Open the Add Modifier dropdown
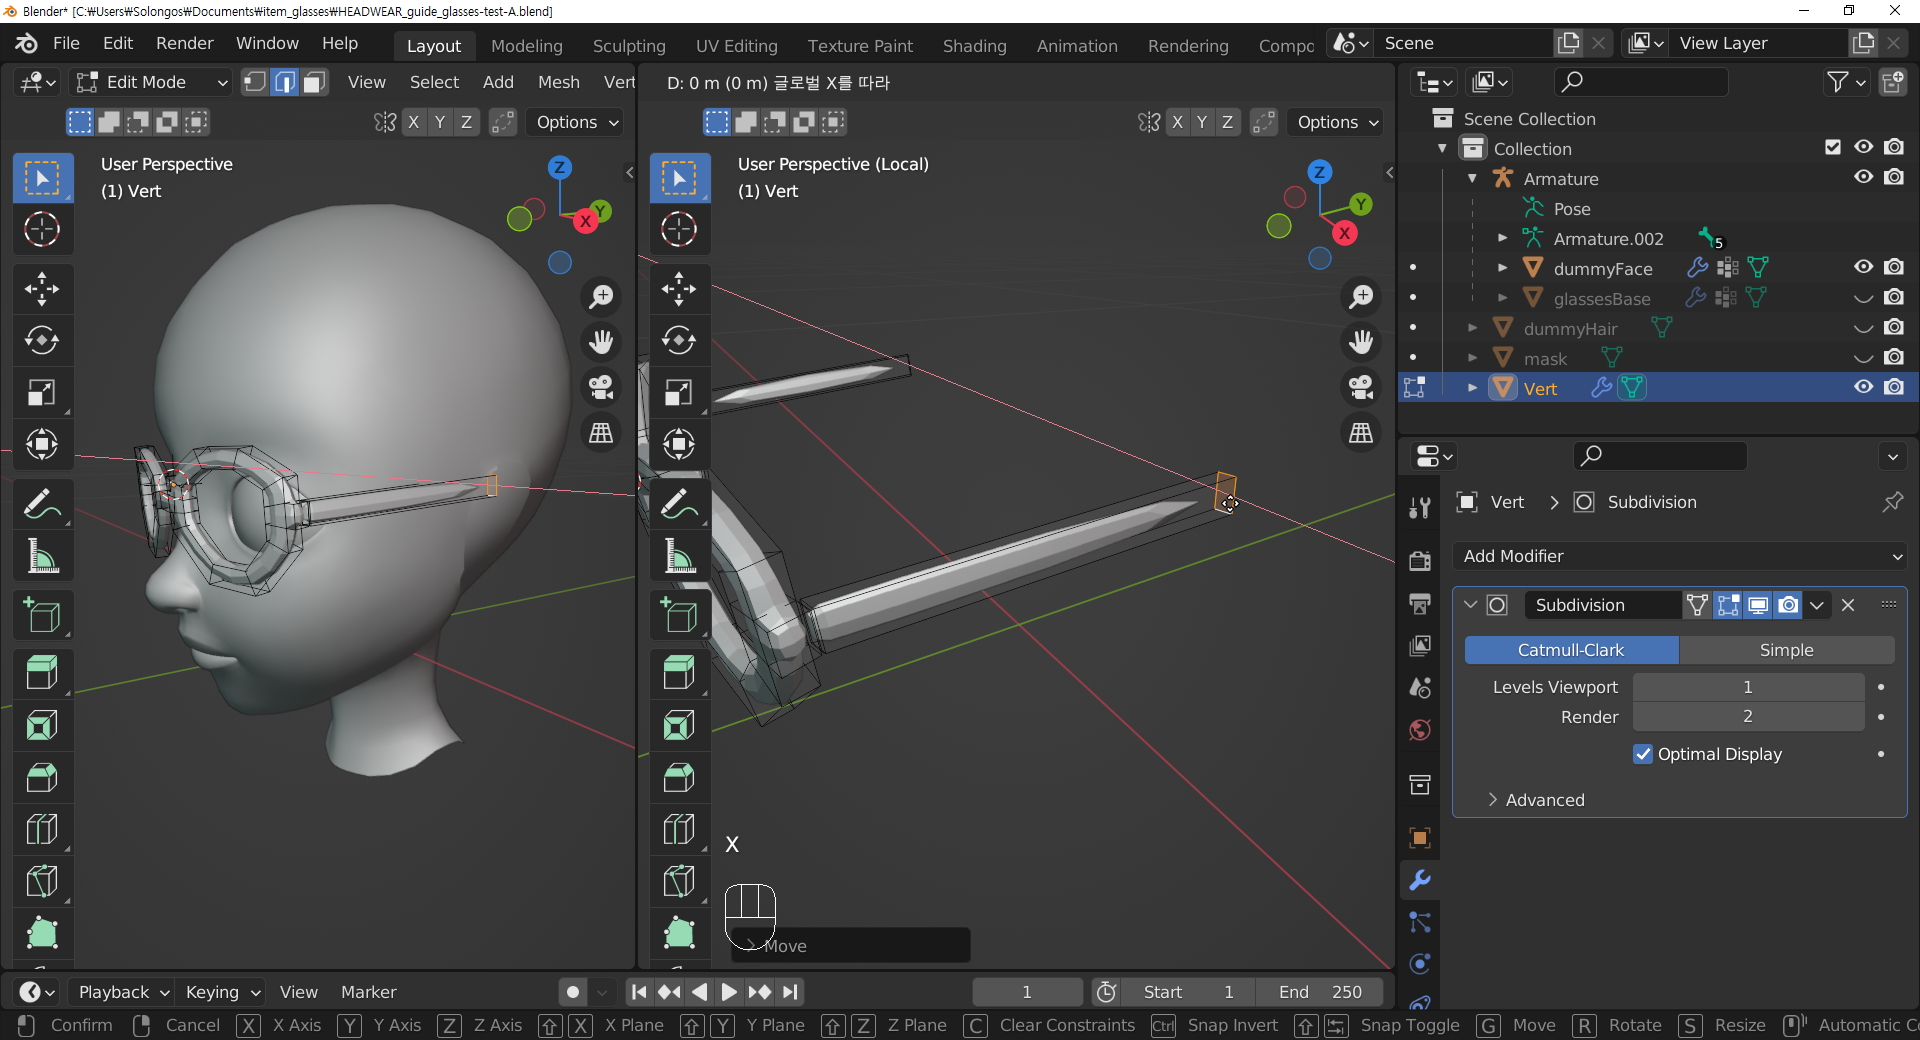Viewport: 1920px width, 1040px height. tap(1680, 556)
